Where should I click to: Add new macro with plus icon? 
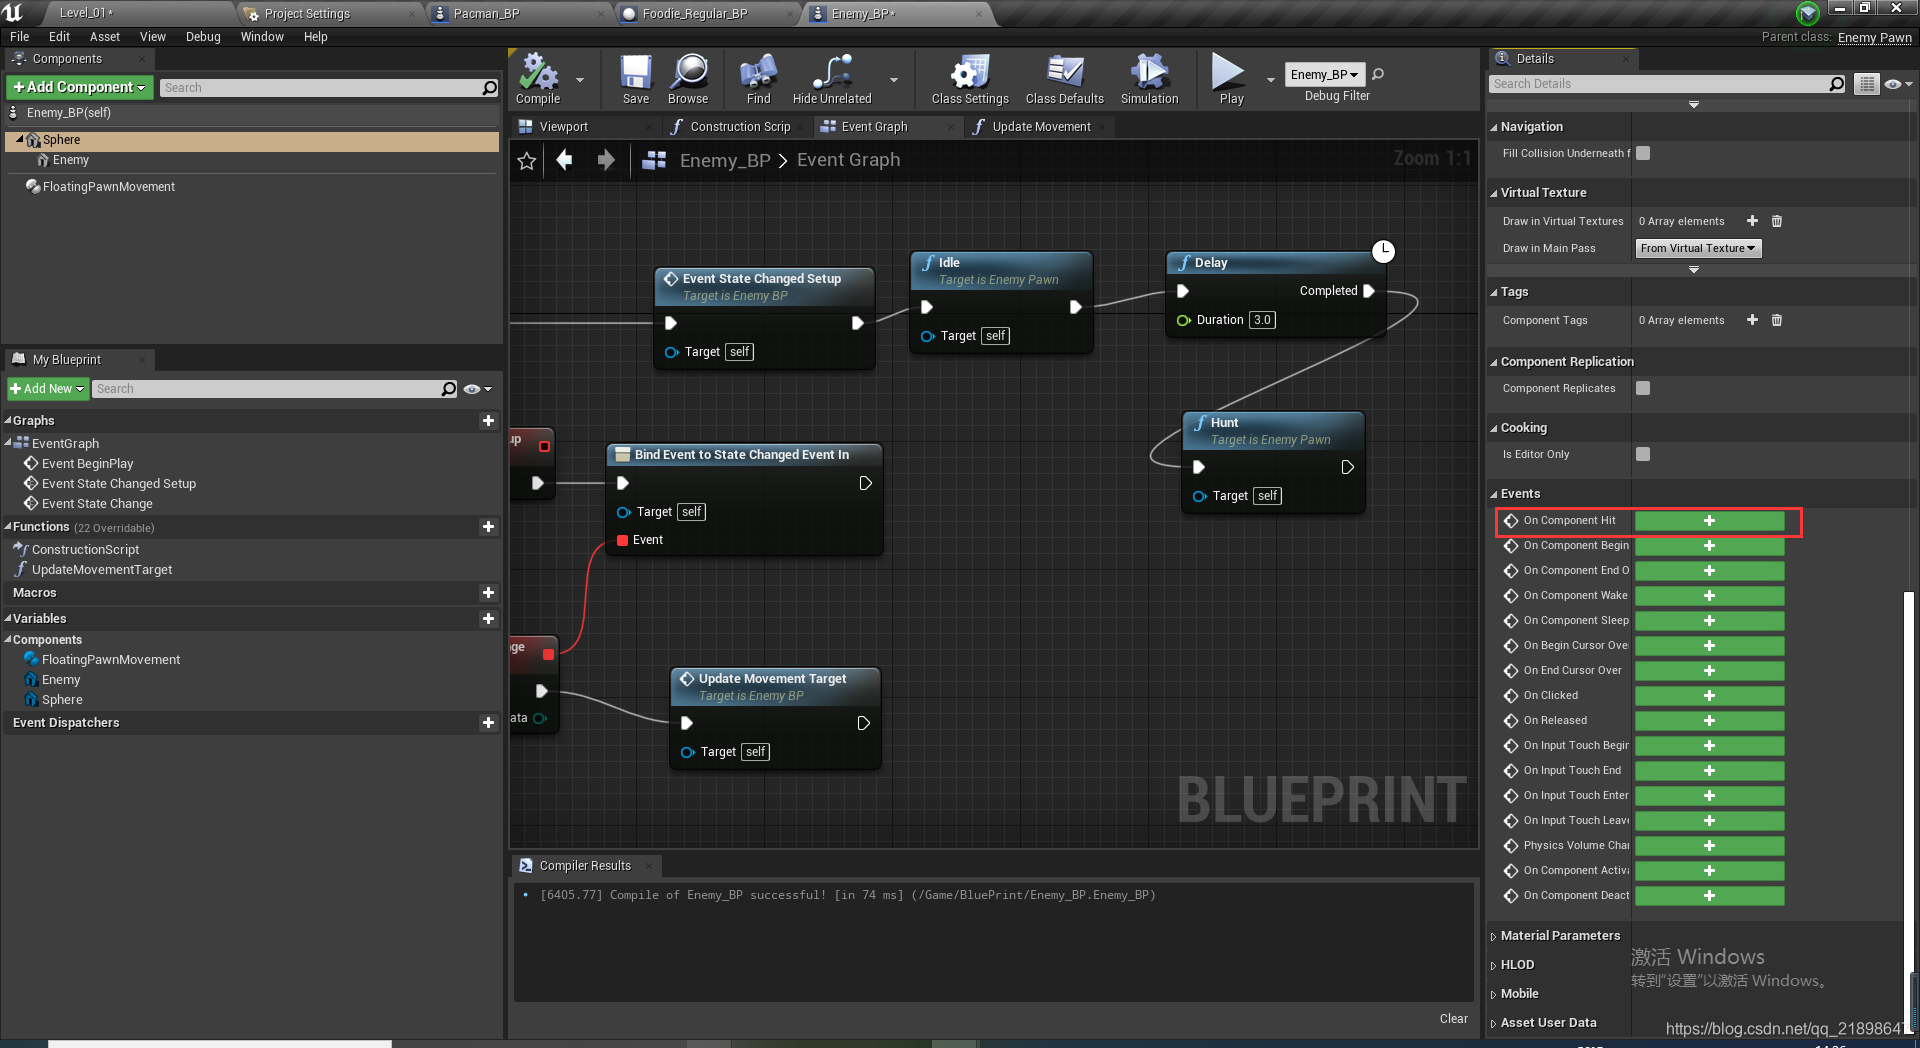(x=488, y=593)
